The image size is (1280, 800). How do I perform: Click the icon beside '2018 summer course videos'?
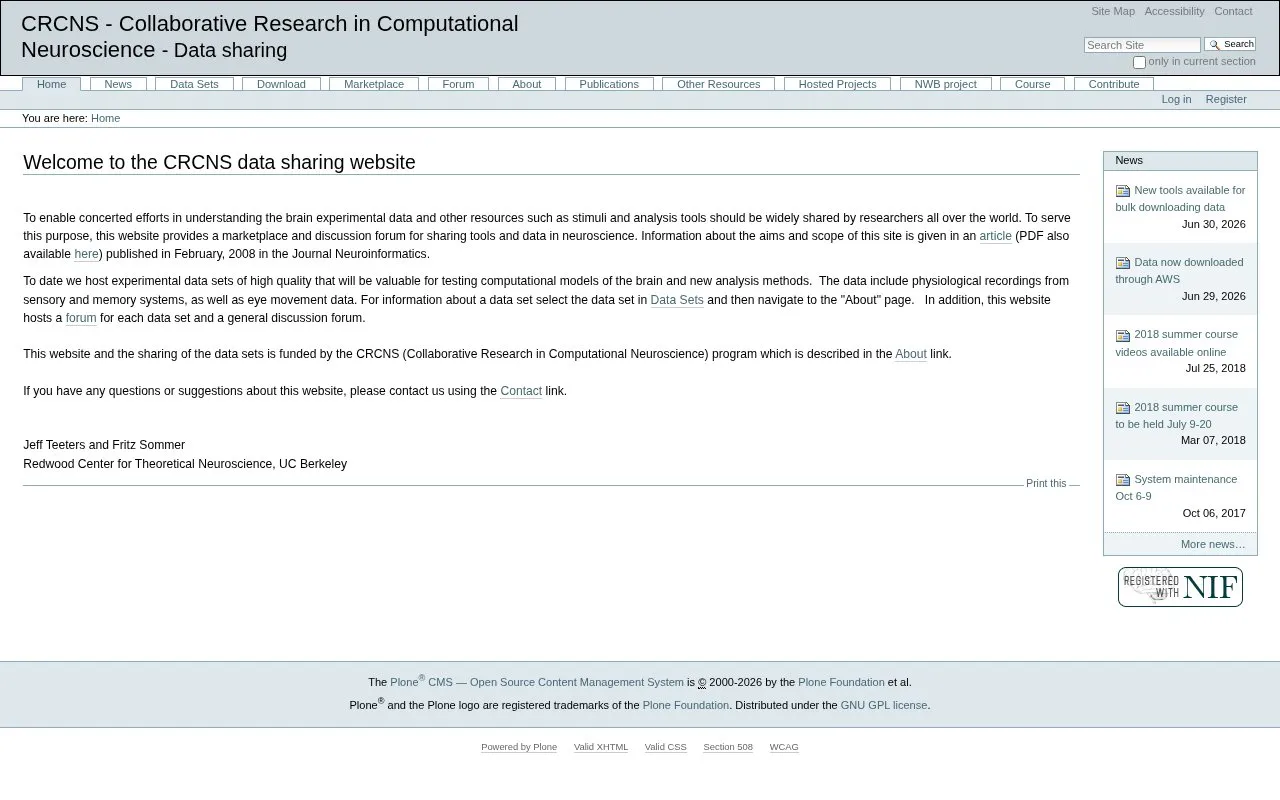click(1122, 335)
